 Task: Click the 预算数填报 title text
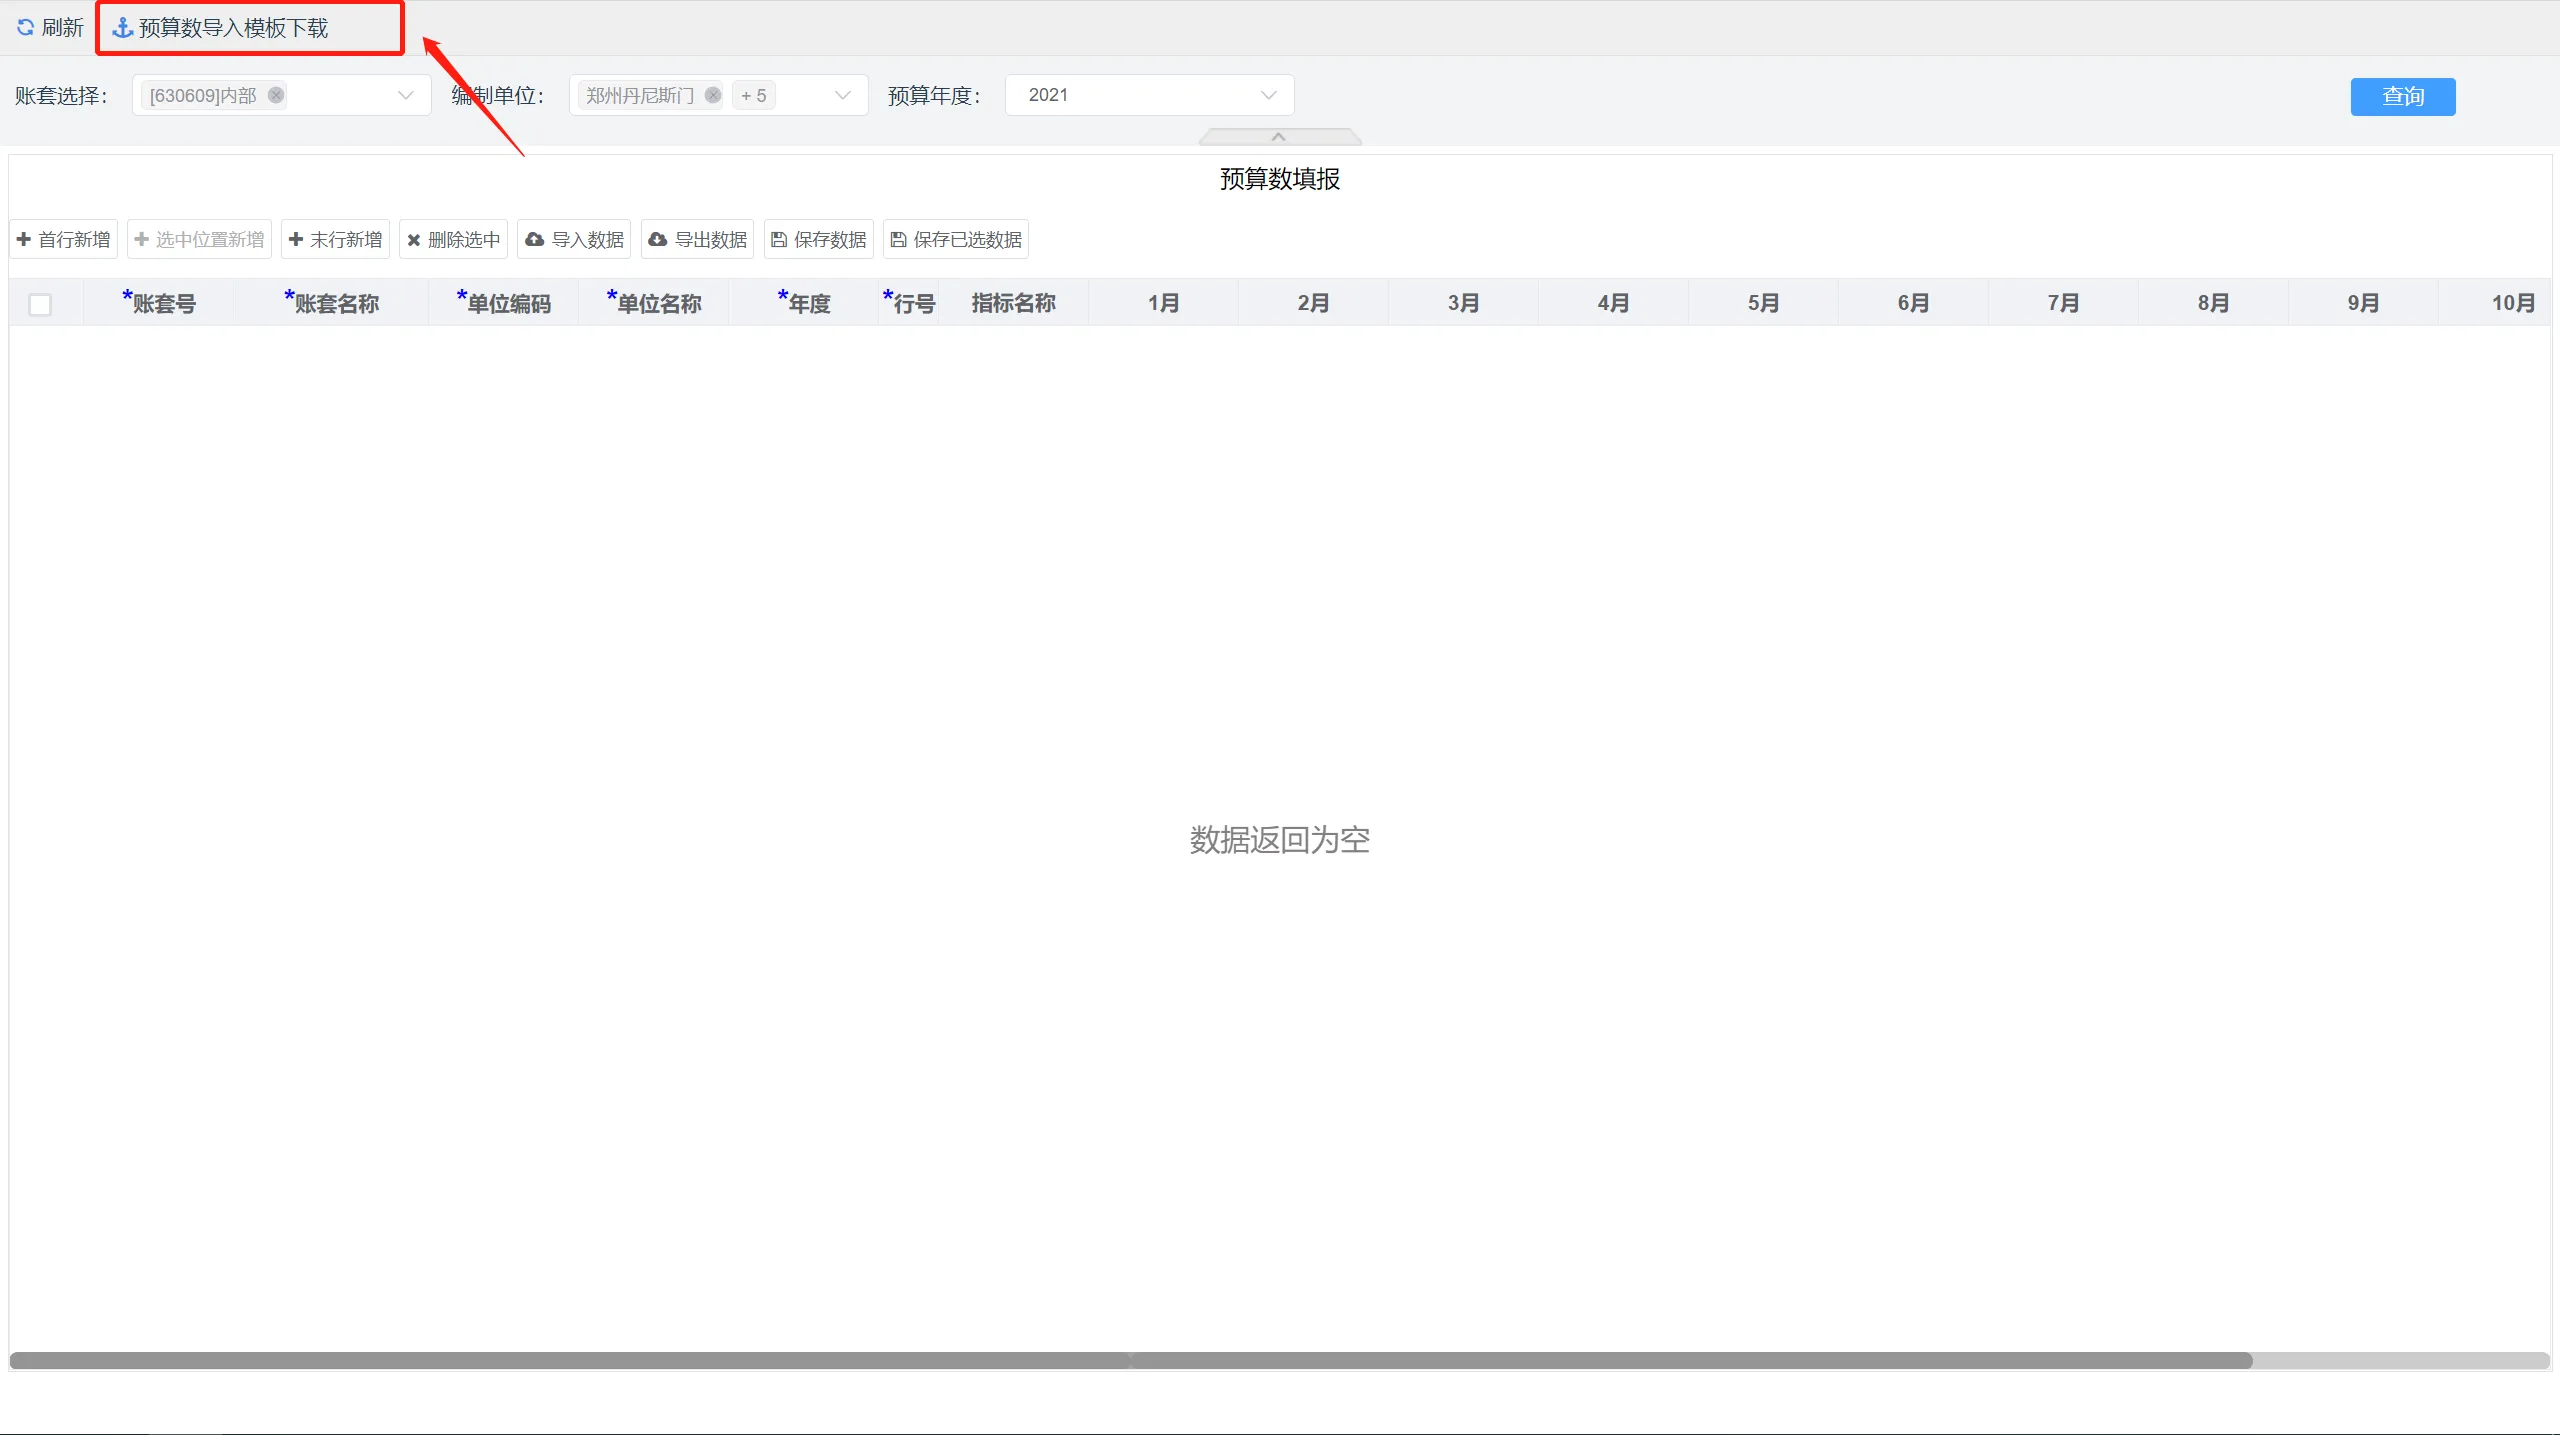(1280, 179)
